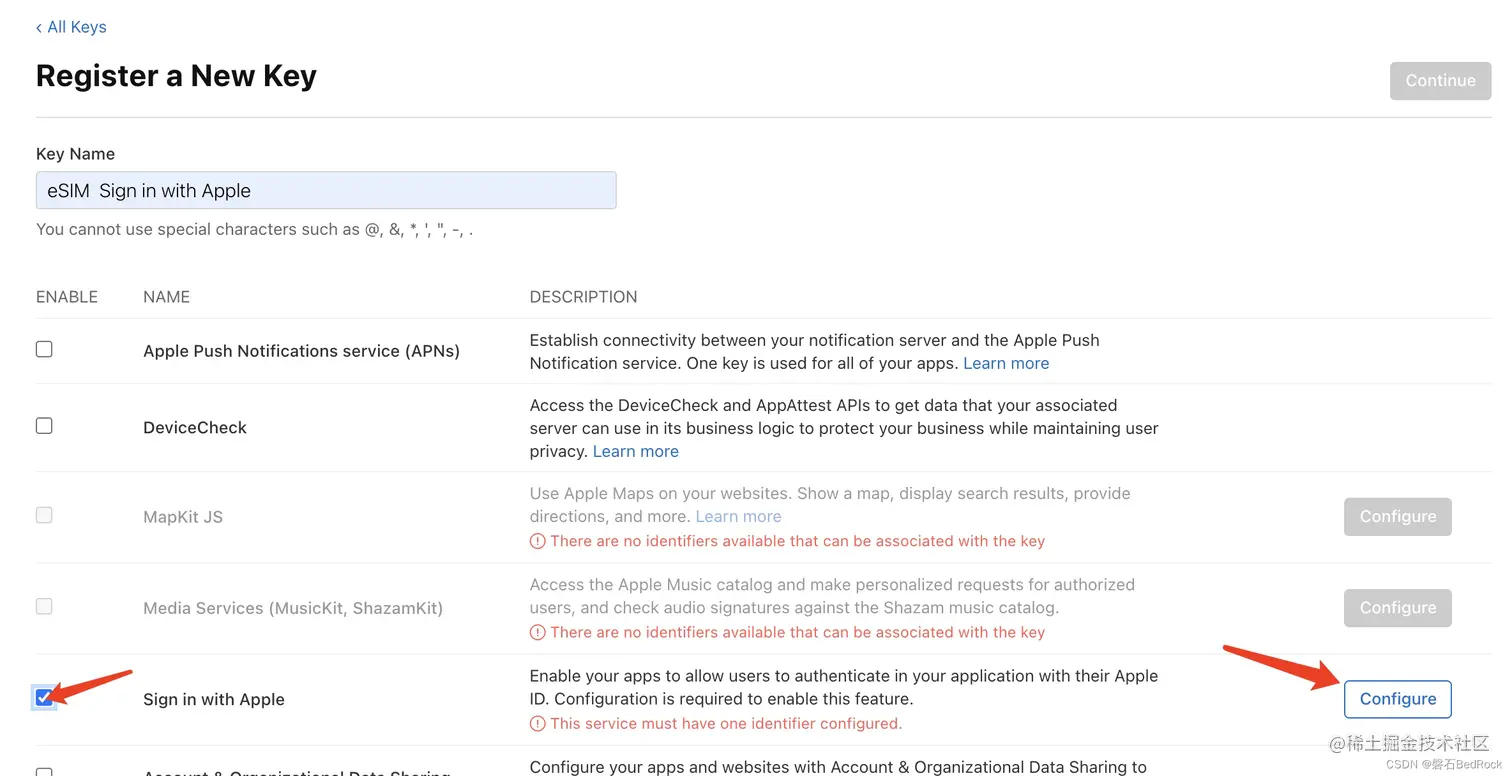Click the ENABLE column header
The height and width of the screenshot is (776, 1512).
[67, 296]
